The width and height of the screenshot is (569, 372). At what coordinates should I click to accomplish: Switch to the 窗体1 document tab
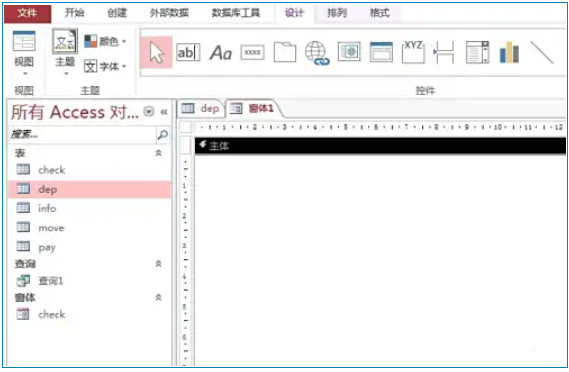pyautogui.click(x=253, y=108)
